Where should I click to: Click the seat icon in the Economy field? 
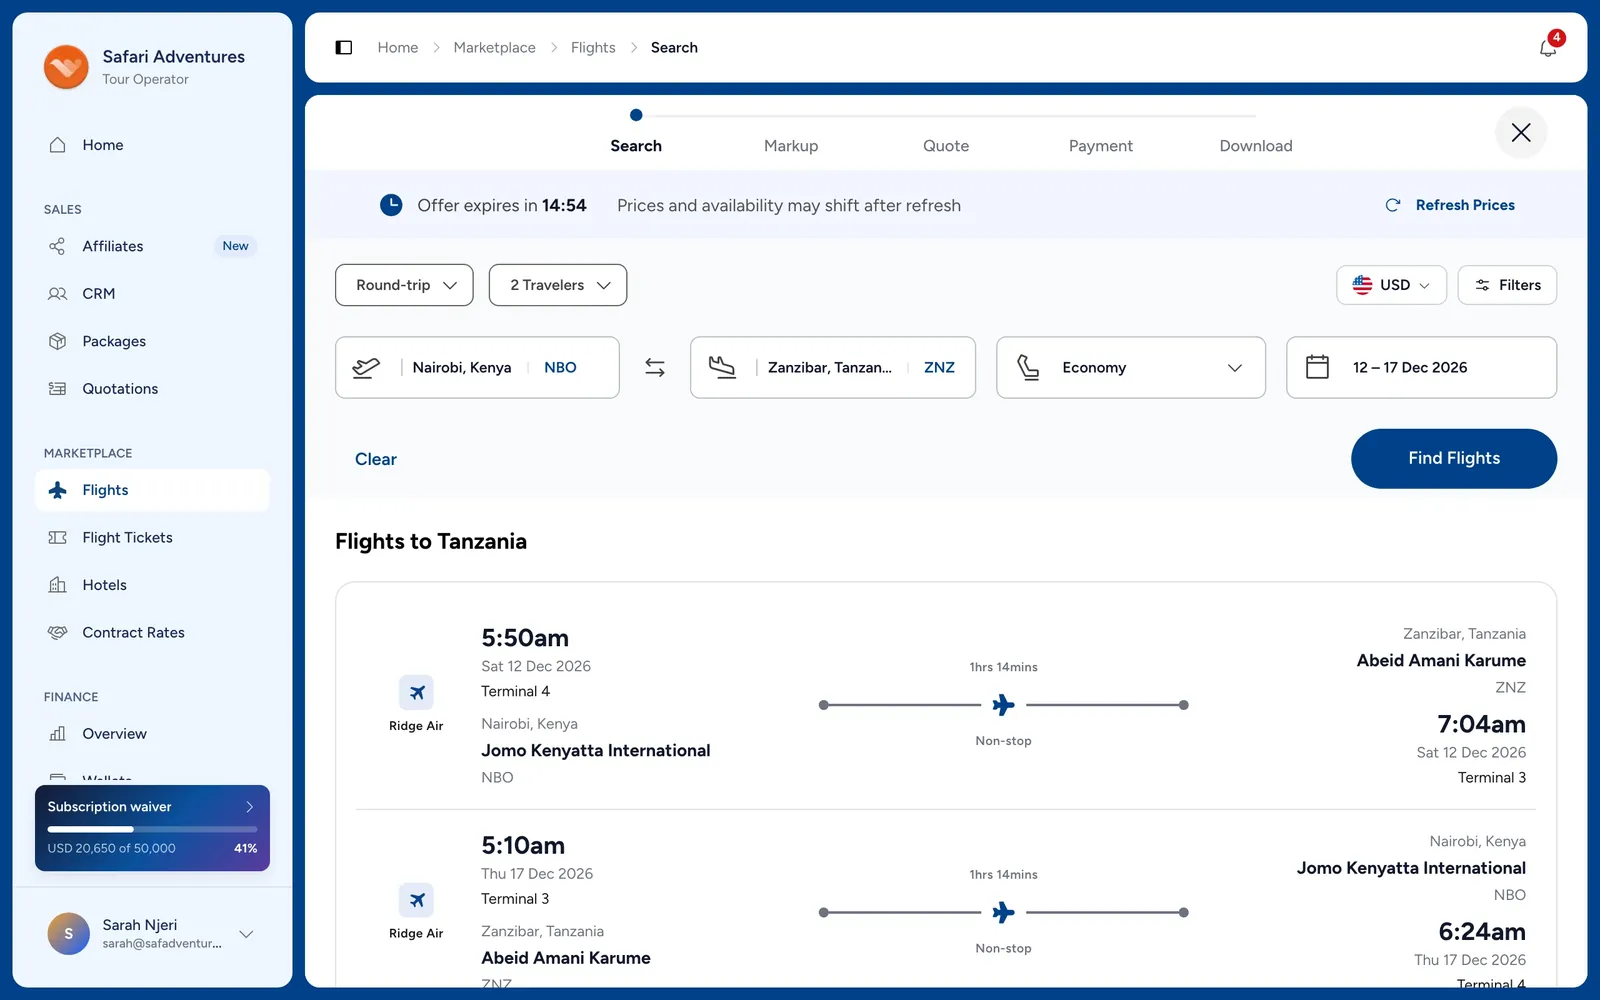(x=1028, y=367)
